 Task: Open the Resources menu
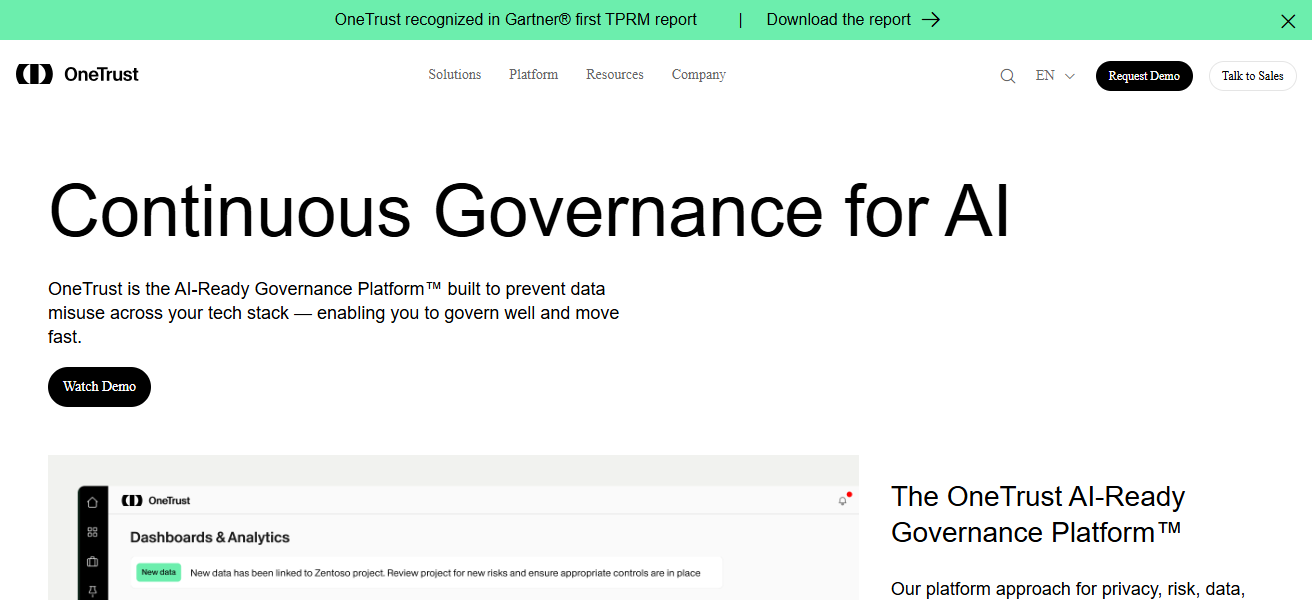(615, 75)
